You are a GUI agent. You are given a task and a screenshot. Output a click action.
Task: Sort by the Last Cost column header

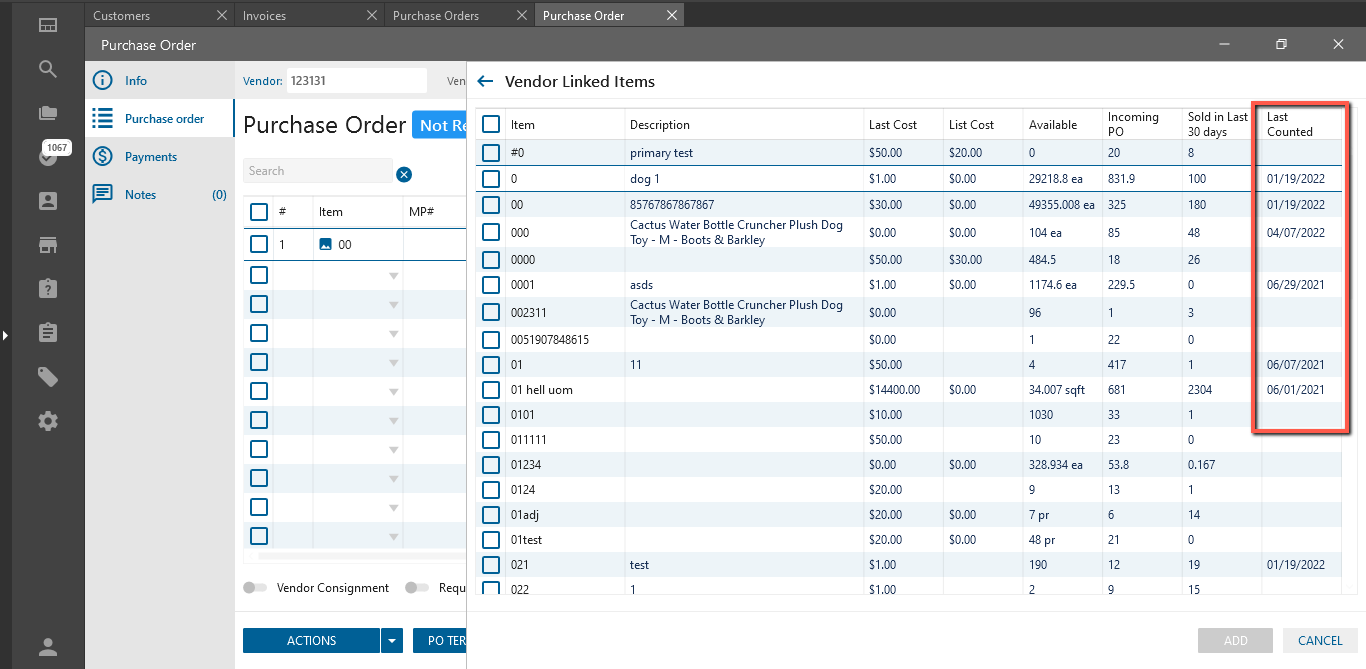click(x=893, y=125)
